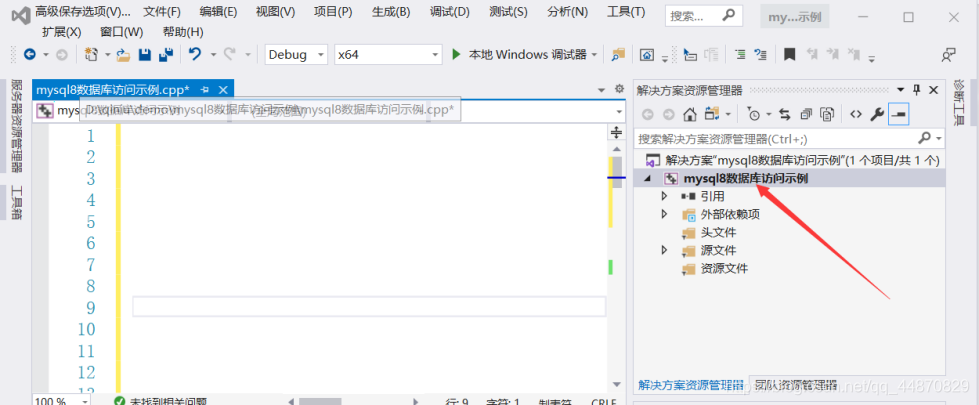Screen dimensions: 979x405
Task: Open the 视图(V) menu
Action: click(x=275, y=12)
